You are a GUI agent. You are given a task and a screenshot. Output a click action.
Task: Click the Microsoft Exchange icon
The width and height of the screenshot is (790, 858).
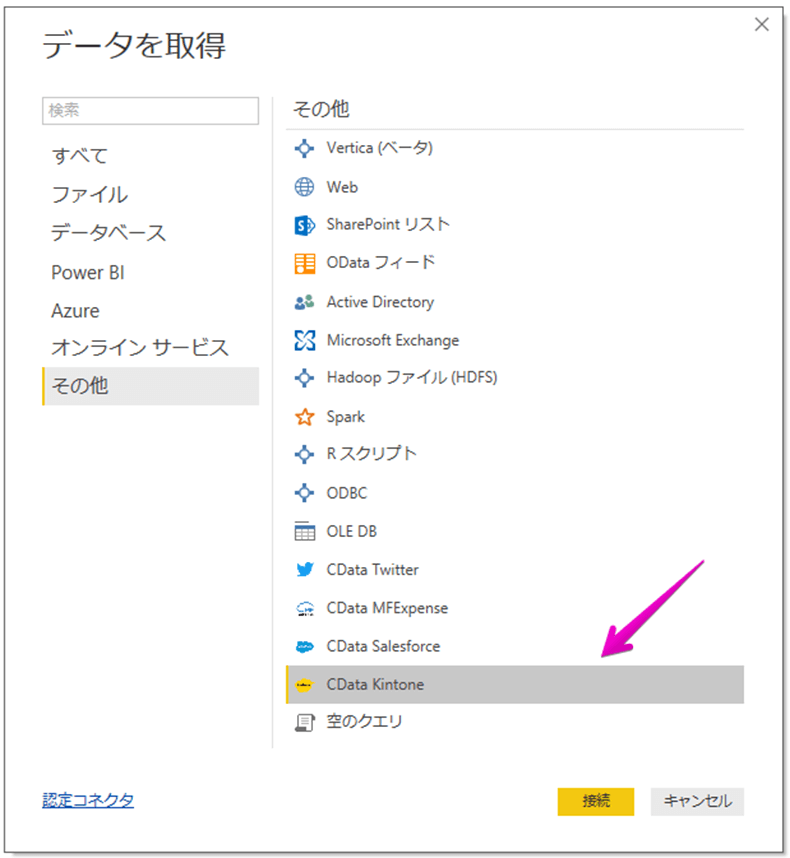coord(304,340)
